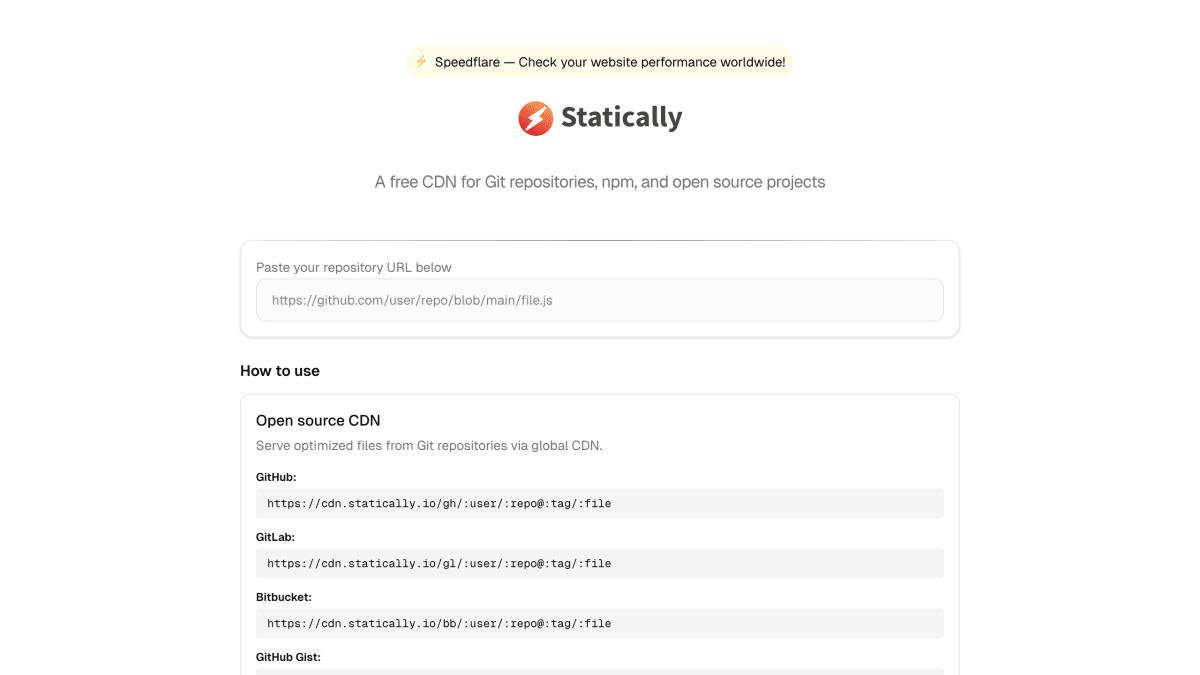Click the 'Serve optimized files' description text
This screenshot has width=1200, height=675.
429,446
